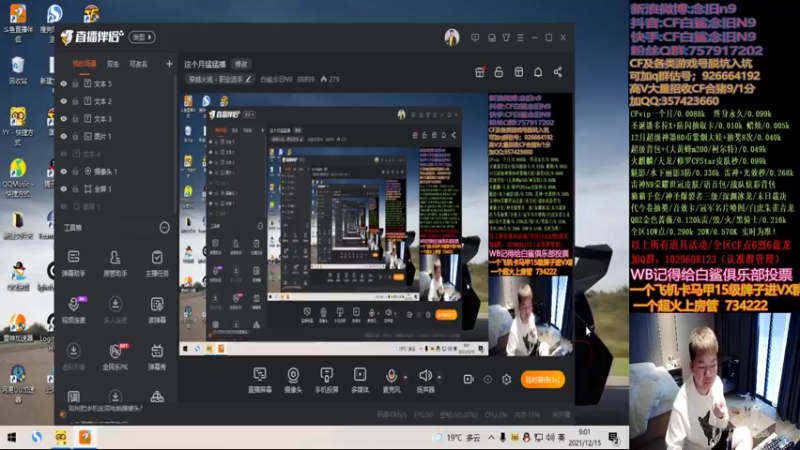Open the title bar funnel-shaped icon
This screenshot has height=450, width=800.
(x=506, y=38)
